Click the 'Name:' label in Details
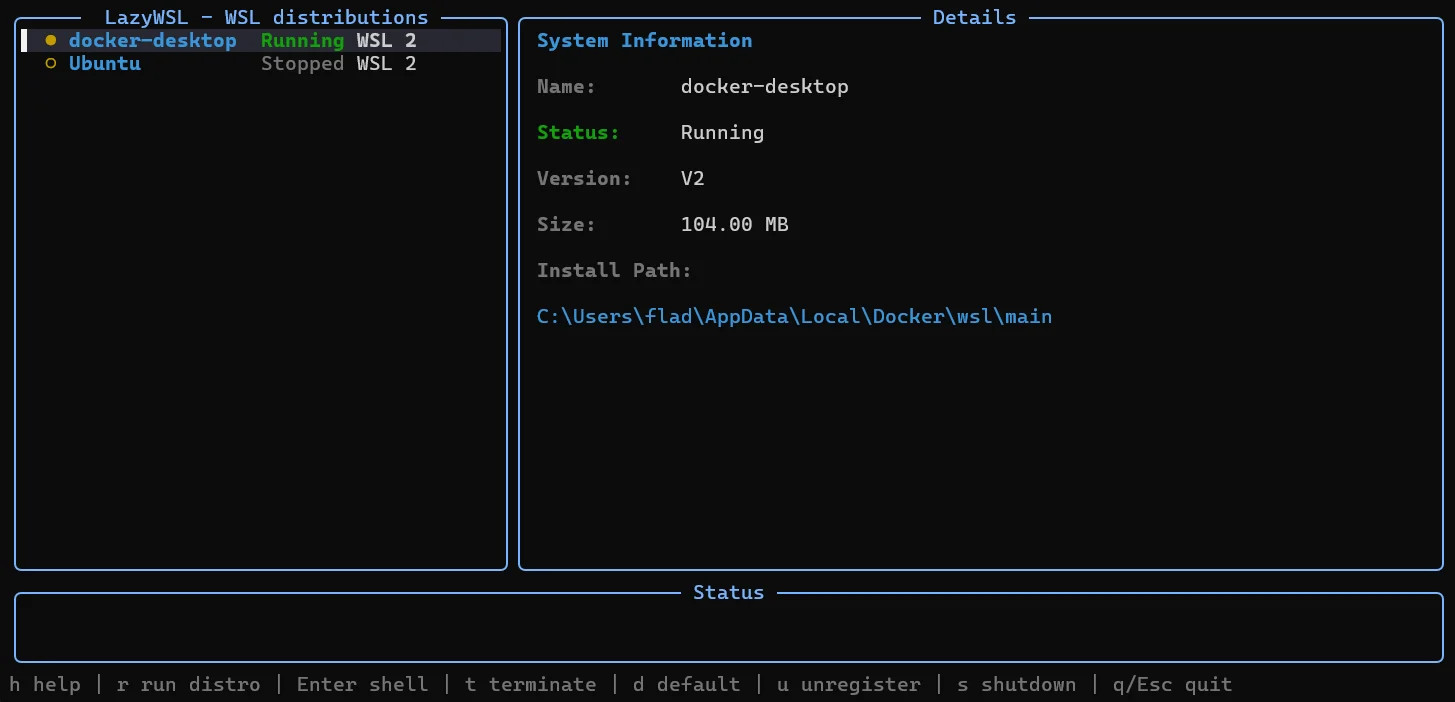 click(x=567, y=87)
